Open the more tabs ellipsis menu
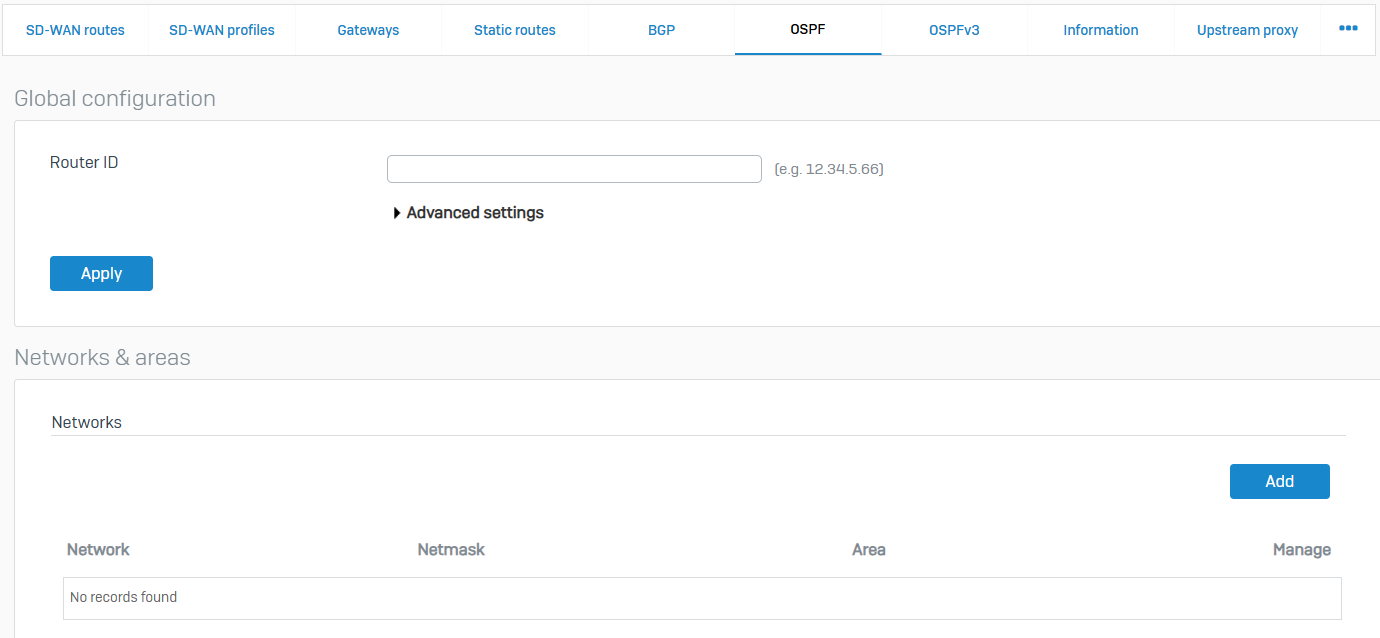This screenshot has height=638, width=1380. [x=1348, y=29]
